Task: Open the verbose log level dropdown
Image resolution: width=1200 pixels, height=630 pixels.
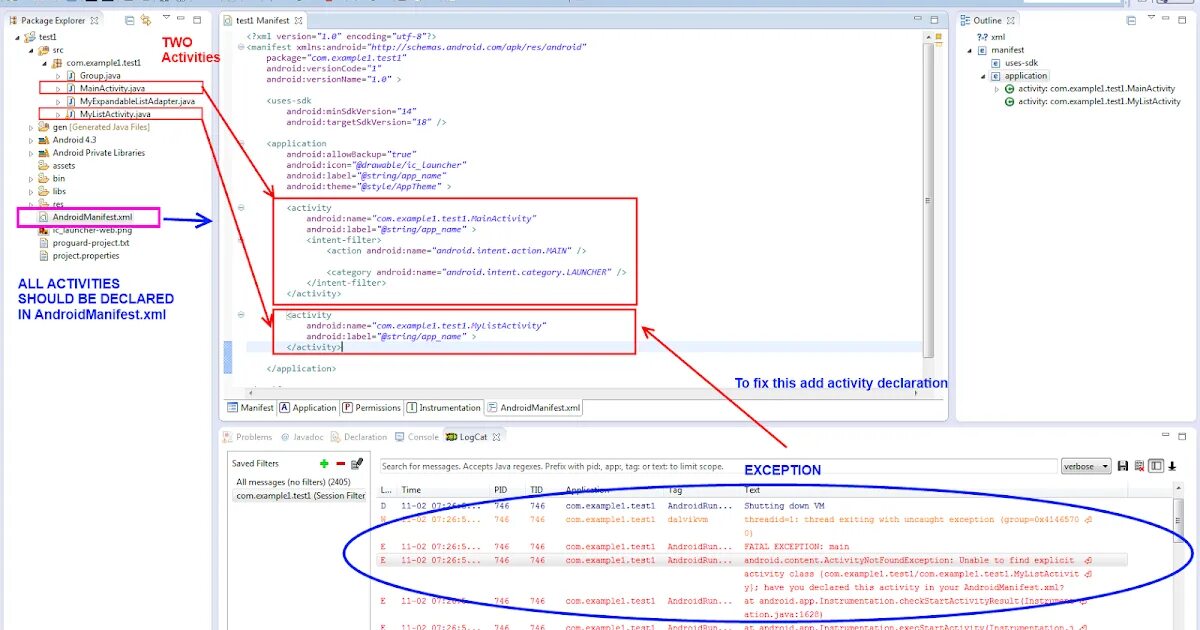Action: click(1086, 466)
